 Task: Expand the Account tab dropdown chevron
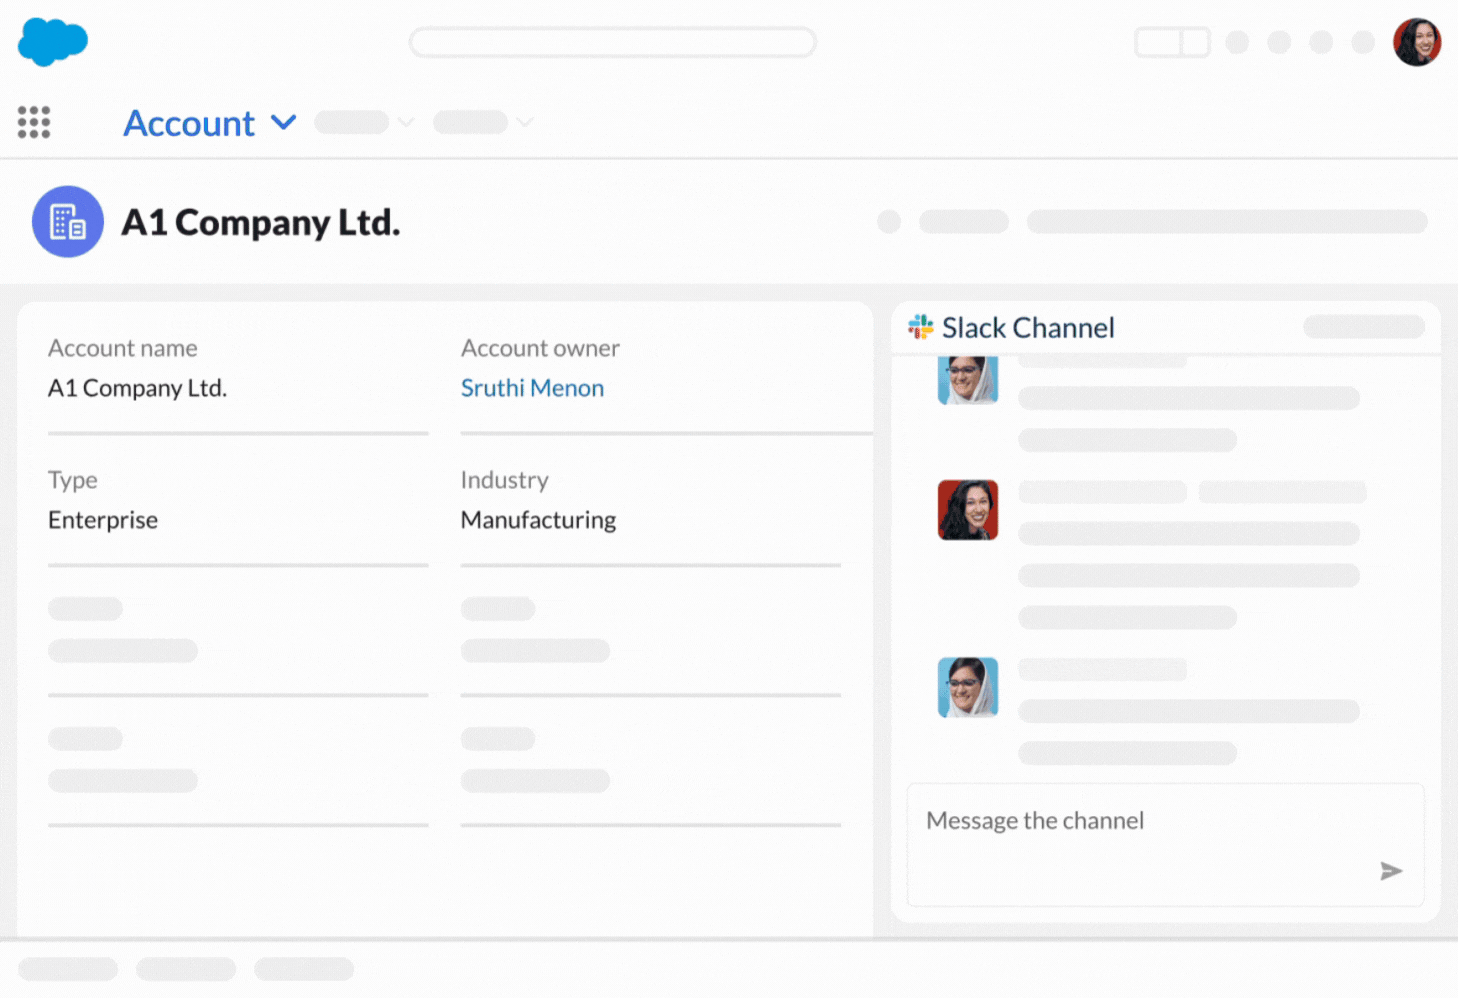pyautogui.click(x=284, y=122)
